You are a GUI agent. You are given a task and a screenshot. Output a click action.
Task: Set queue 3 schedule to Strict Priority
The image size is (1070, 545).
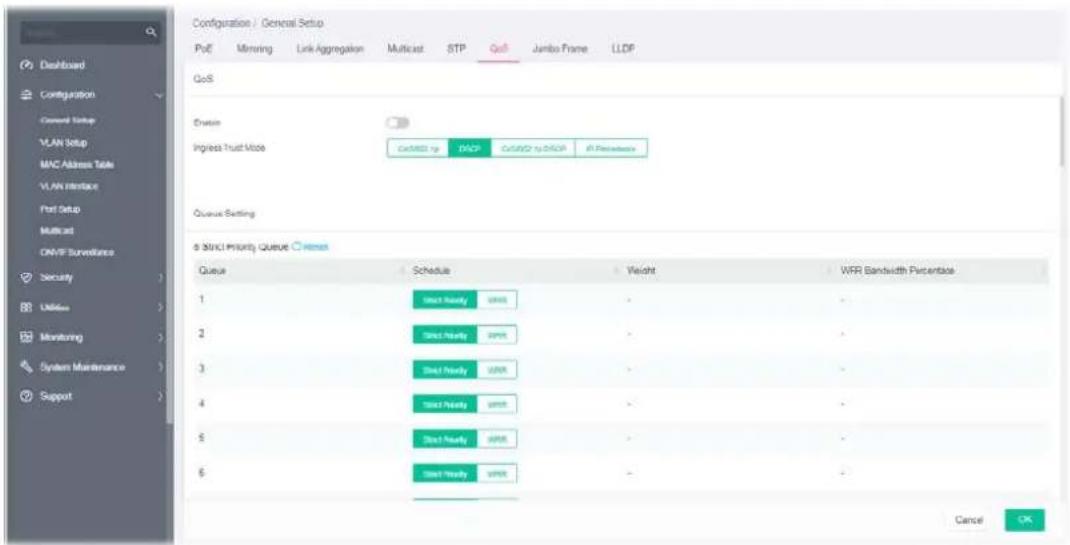445,370
